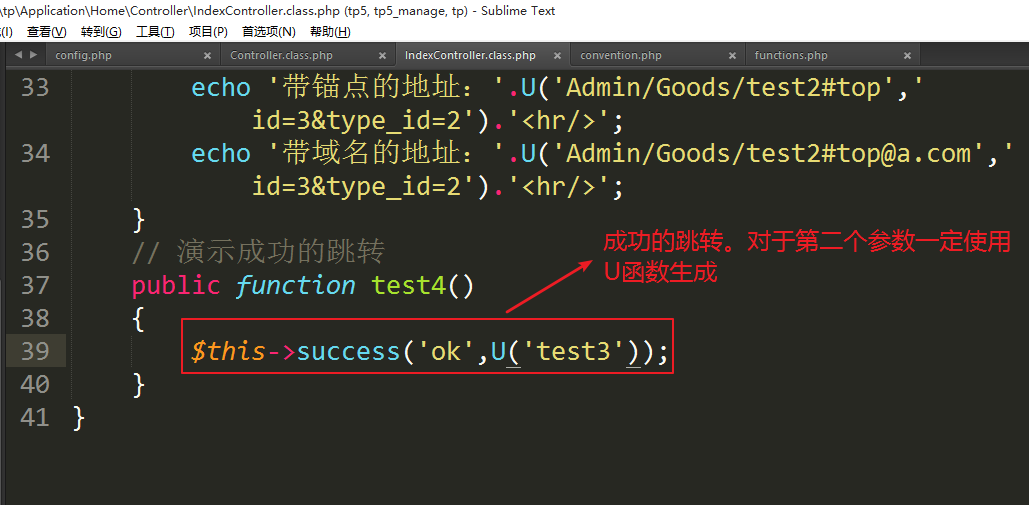Open the 转到(G) menu
This screenshot has width=1029, height=505.
click(x=100, y=32)
